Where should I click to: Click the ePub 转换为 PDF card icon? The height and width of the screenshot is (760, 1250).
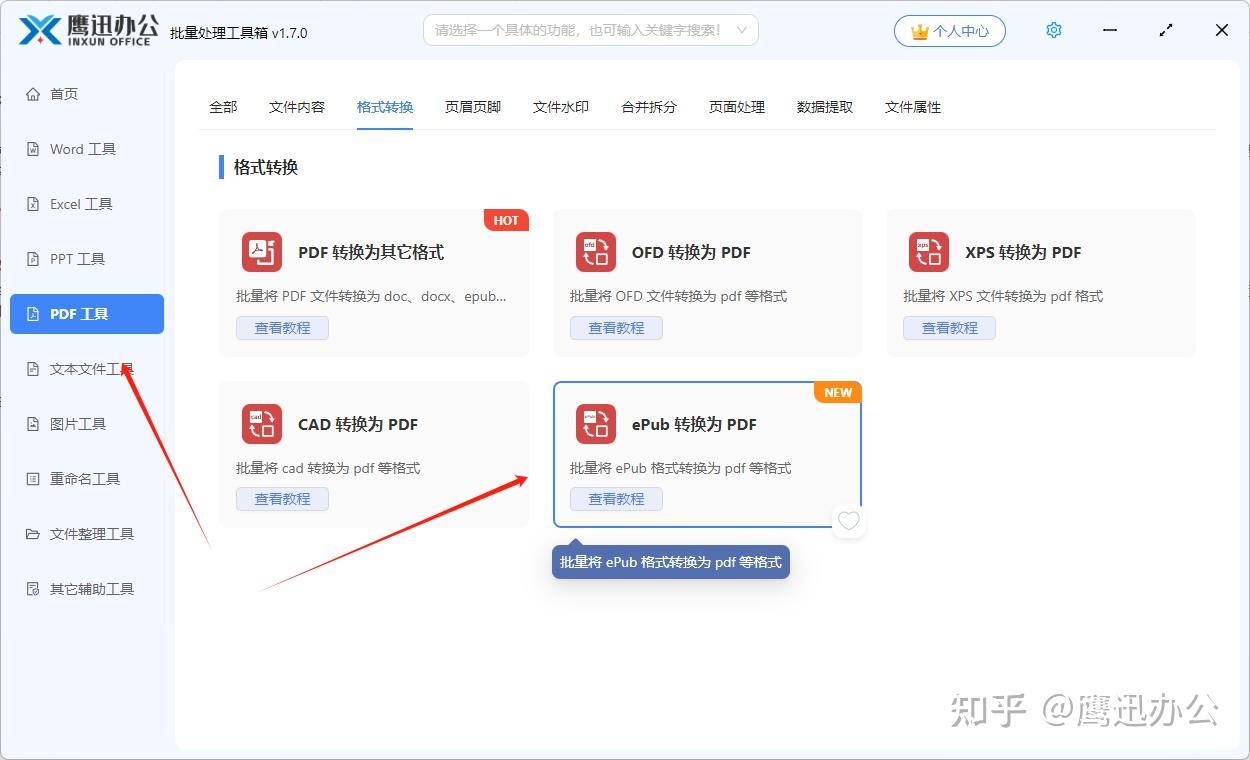coord(596,424)
